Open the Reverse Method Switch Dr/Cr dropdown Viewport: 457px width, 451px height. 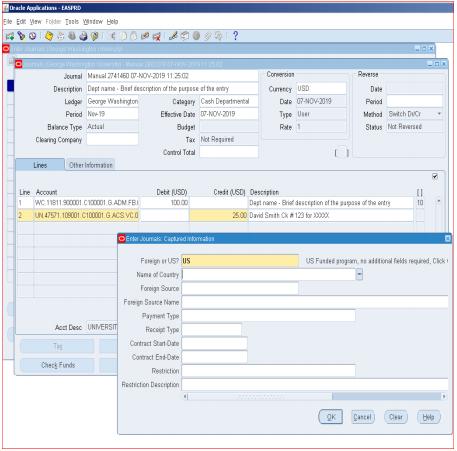coord(439,114)
